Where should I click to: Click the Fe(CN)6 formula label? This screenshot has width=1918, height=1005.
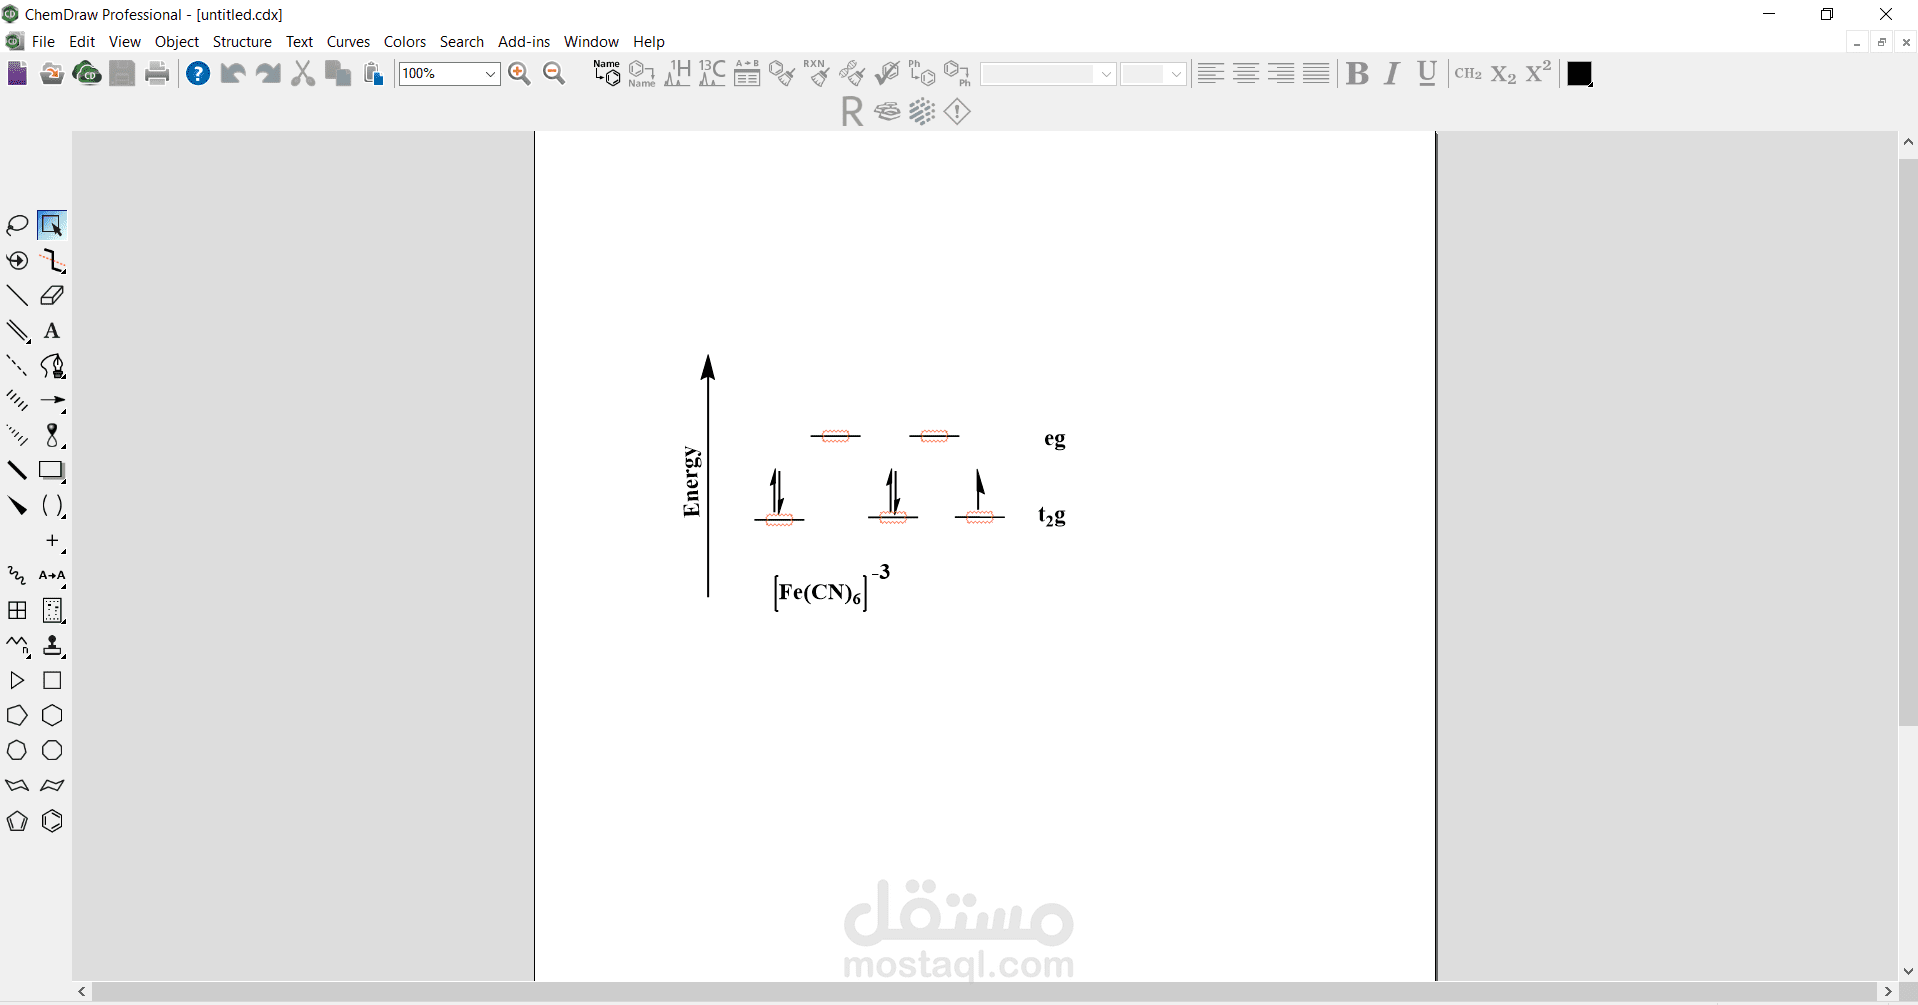[x=821, y=593]
